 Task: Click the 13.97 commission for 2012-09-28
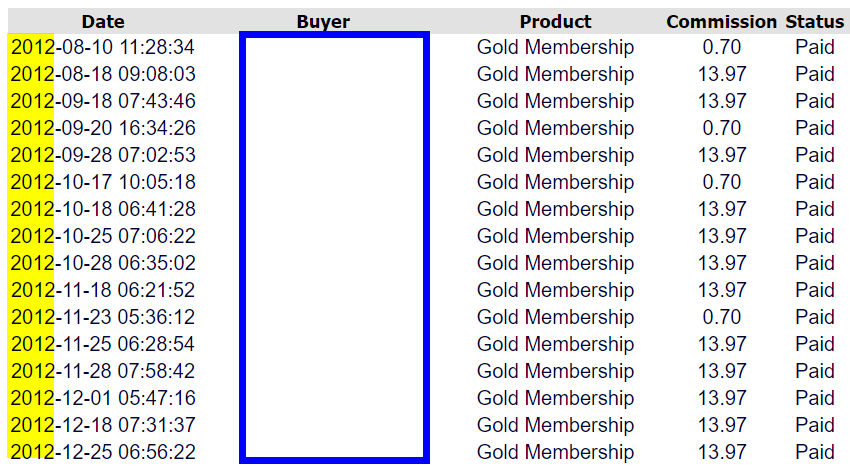point(721,155)
